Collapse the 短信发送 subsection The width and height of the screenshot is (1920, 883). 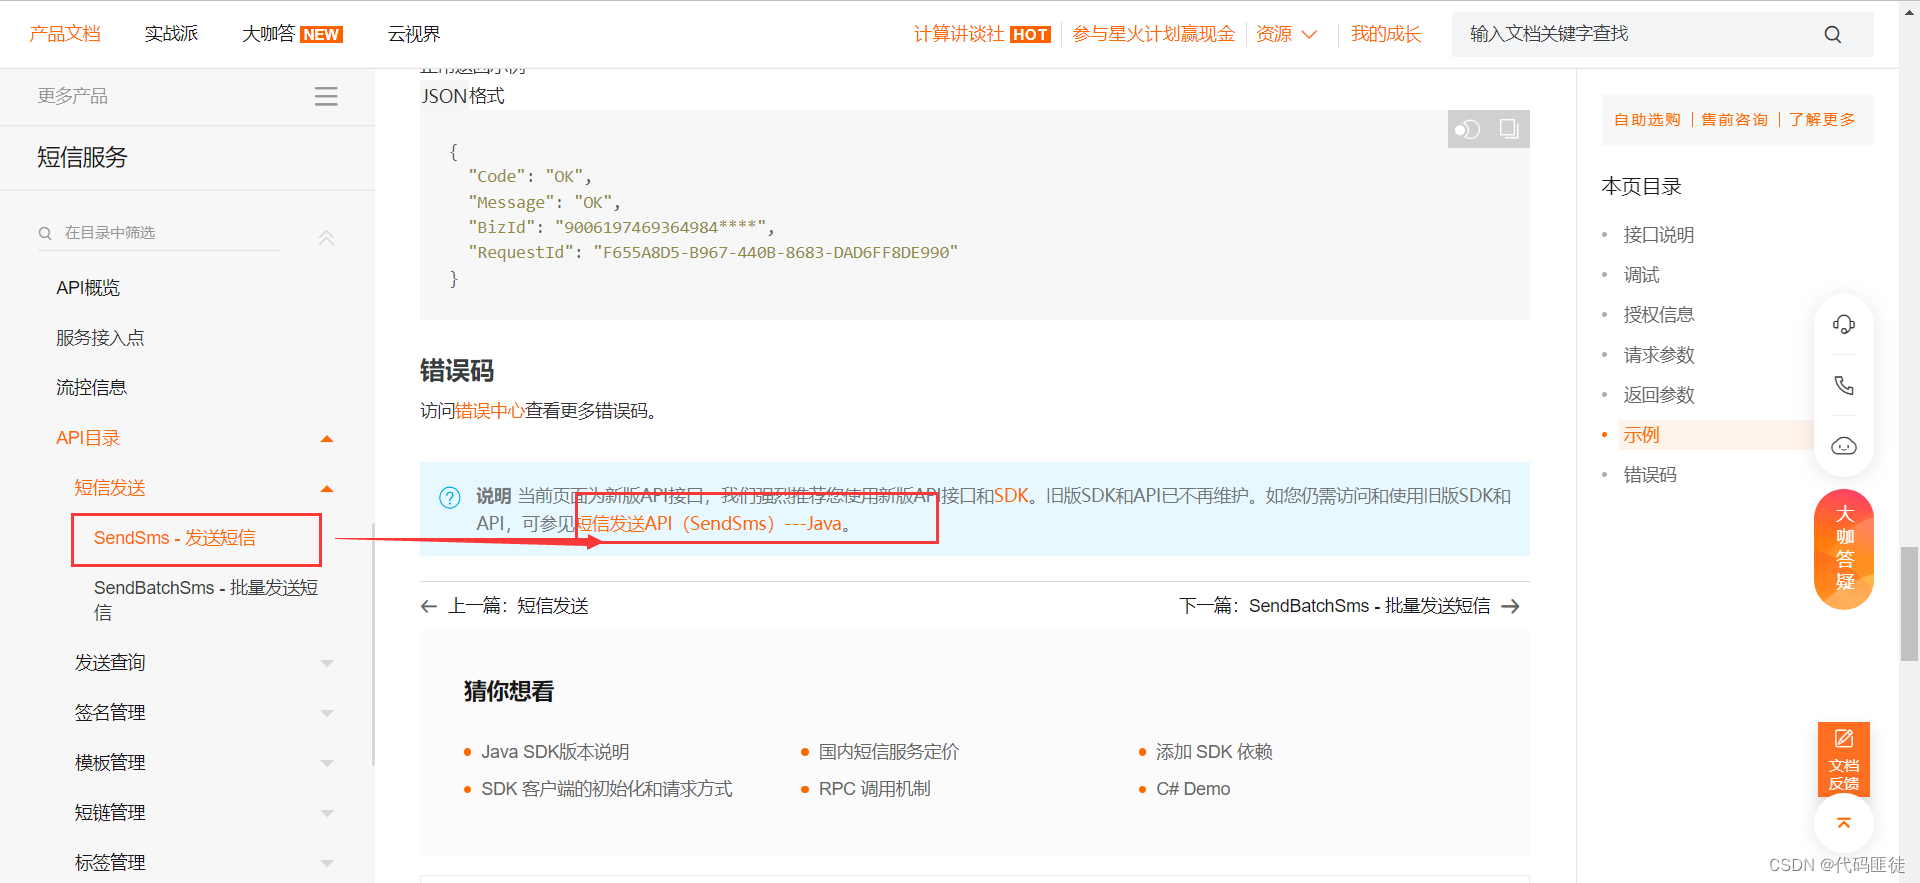(x=326, y=489)
